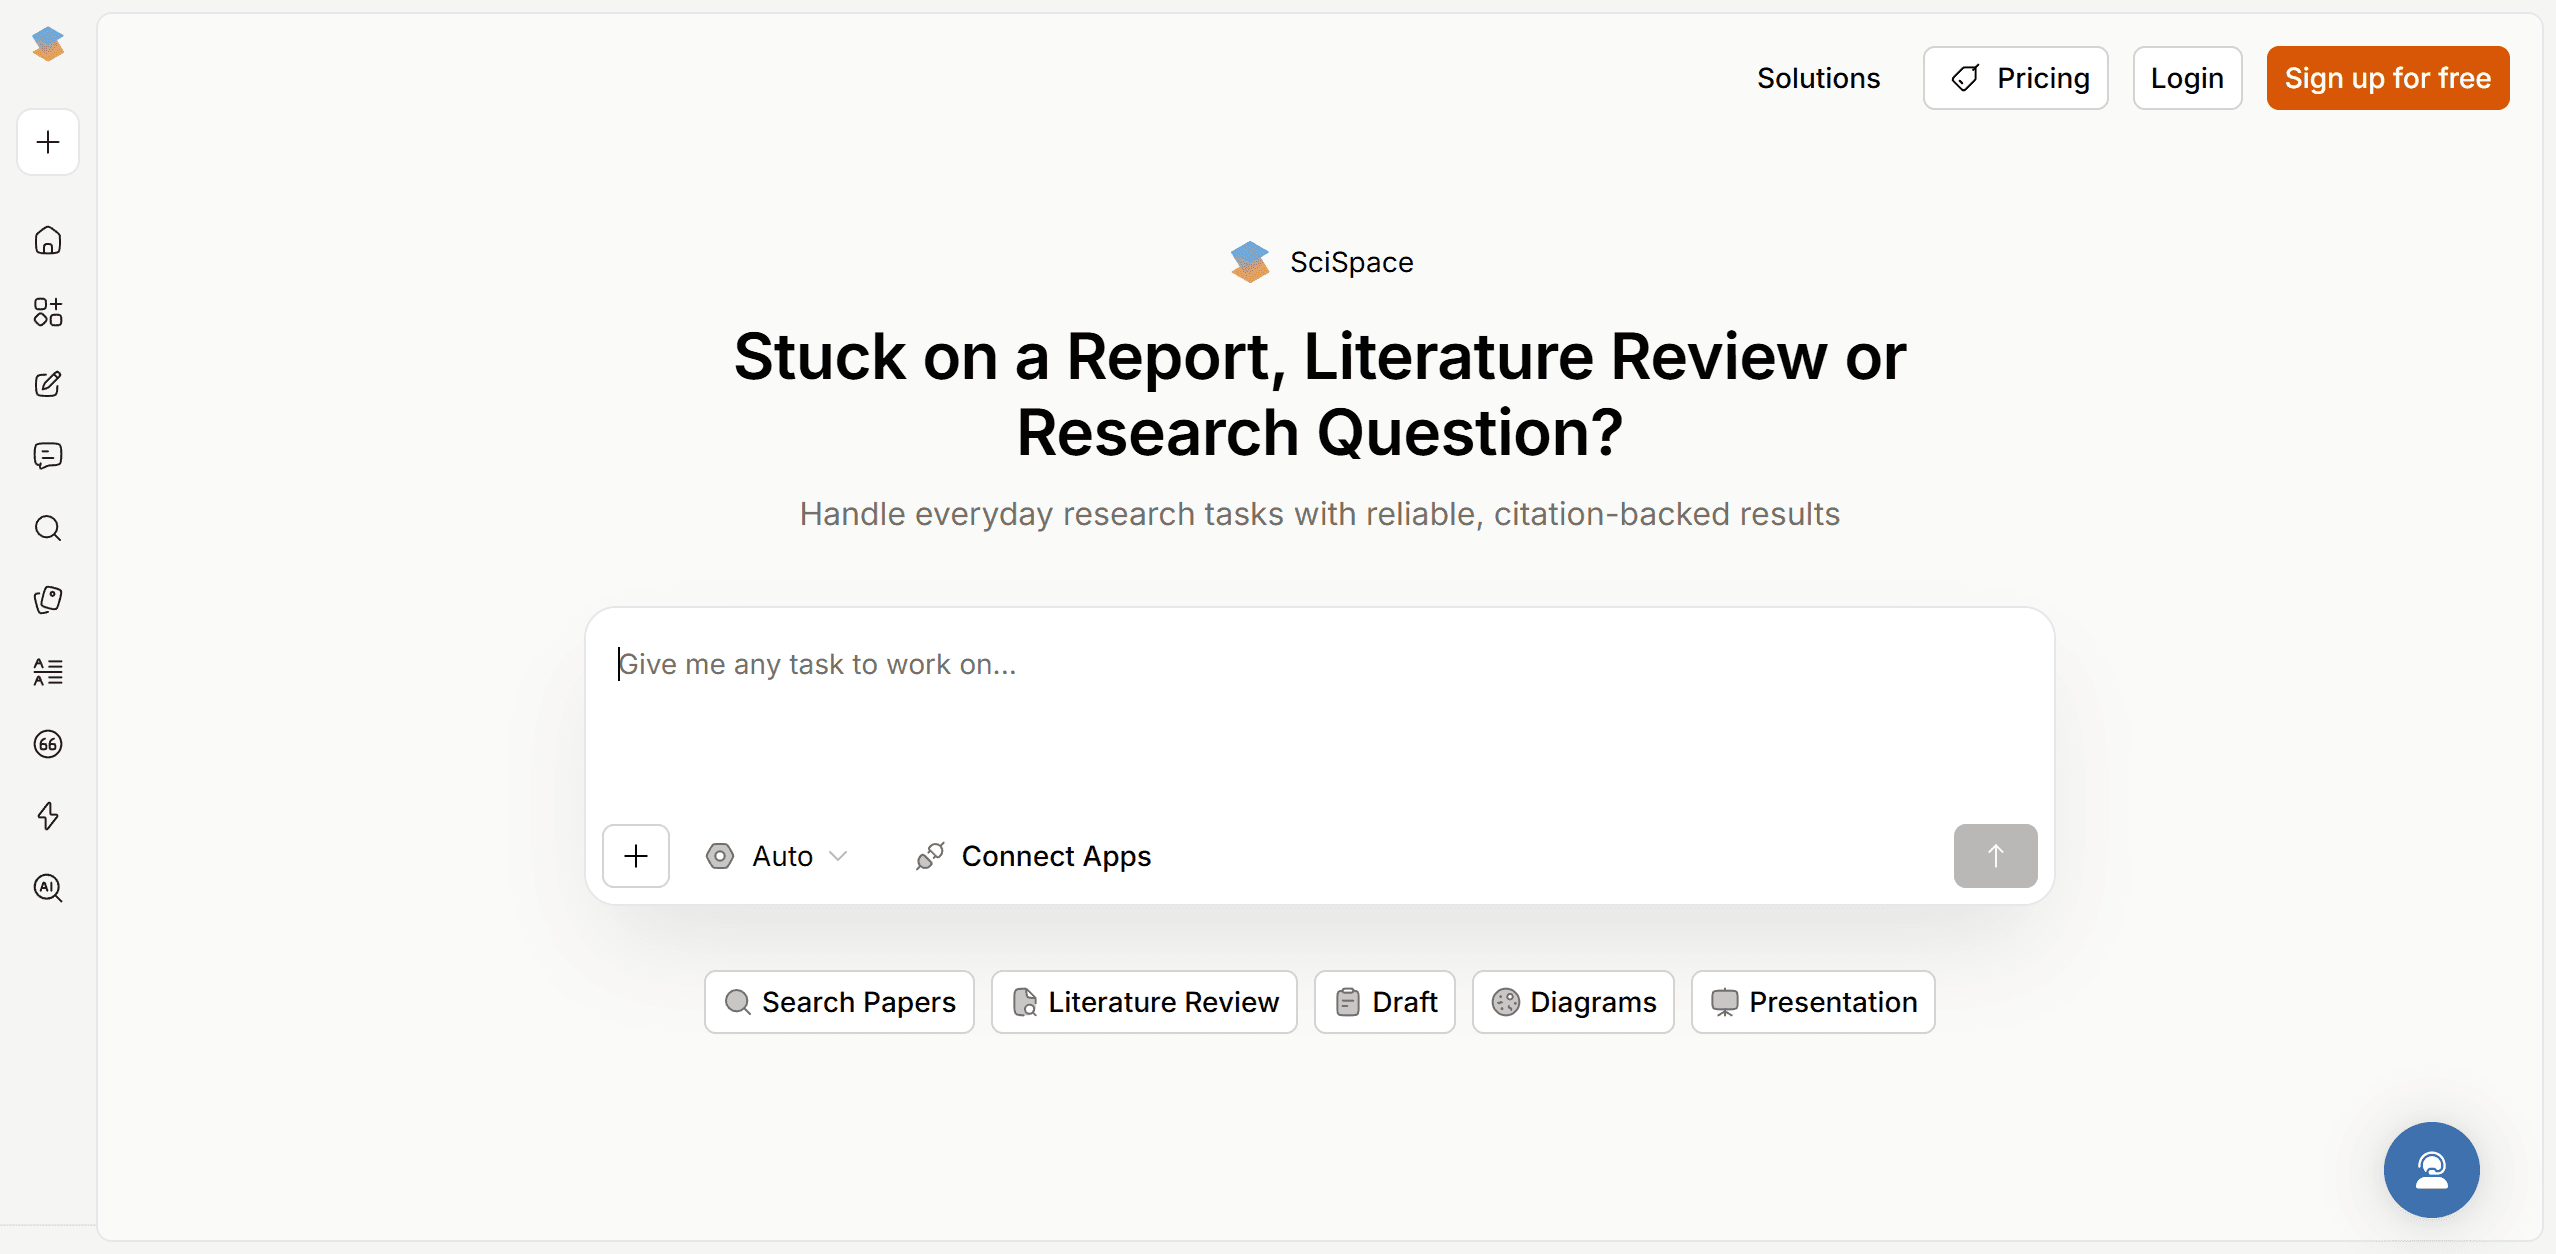Open the support chat bubble button
2556x1254 pixels.
pyautogui.click(x=2431, y=1169)
